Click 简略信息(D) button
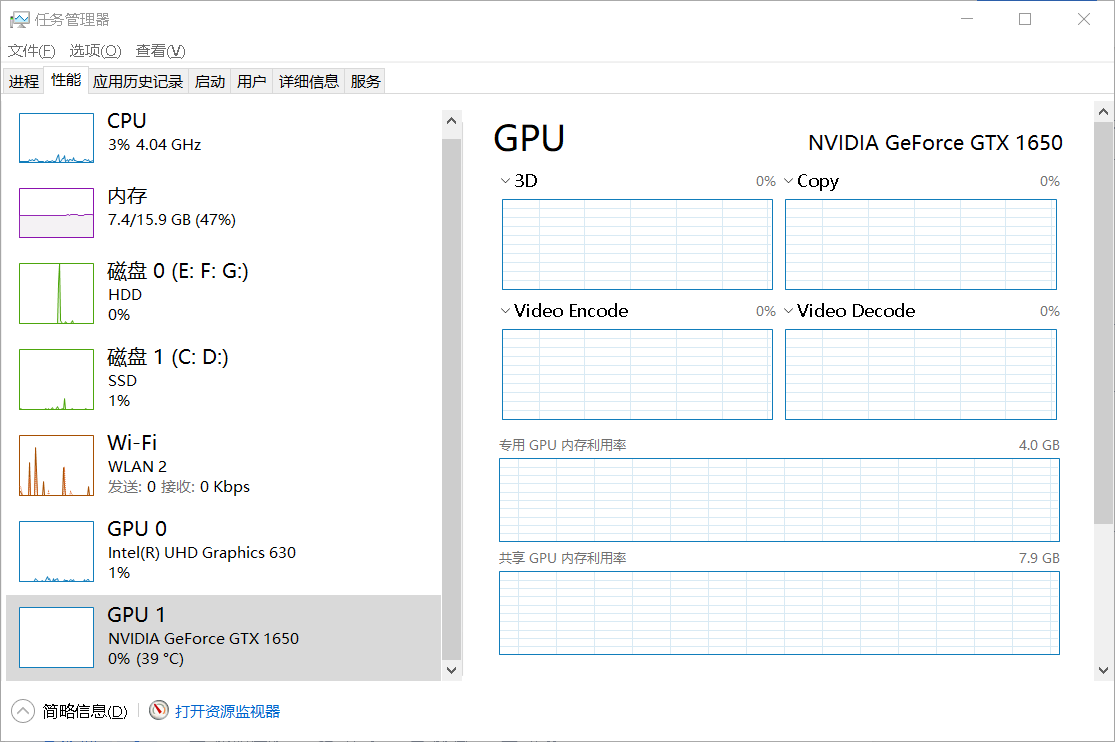 (x=85, y=711)
